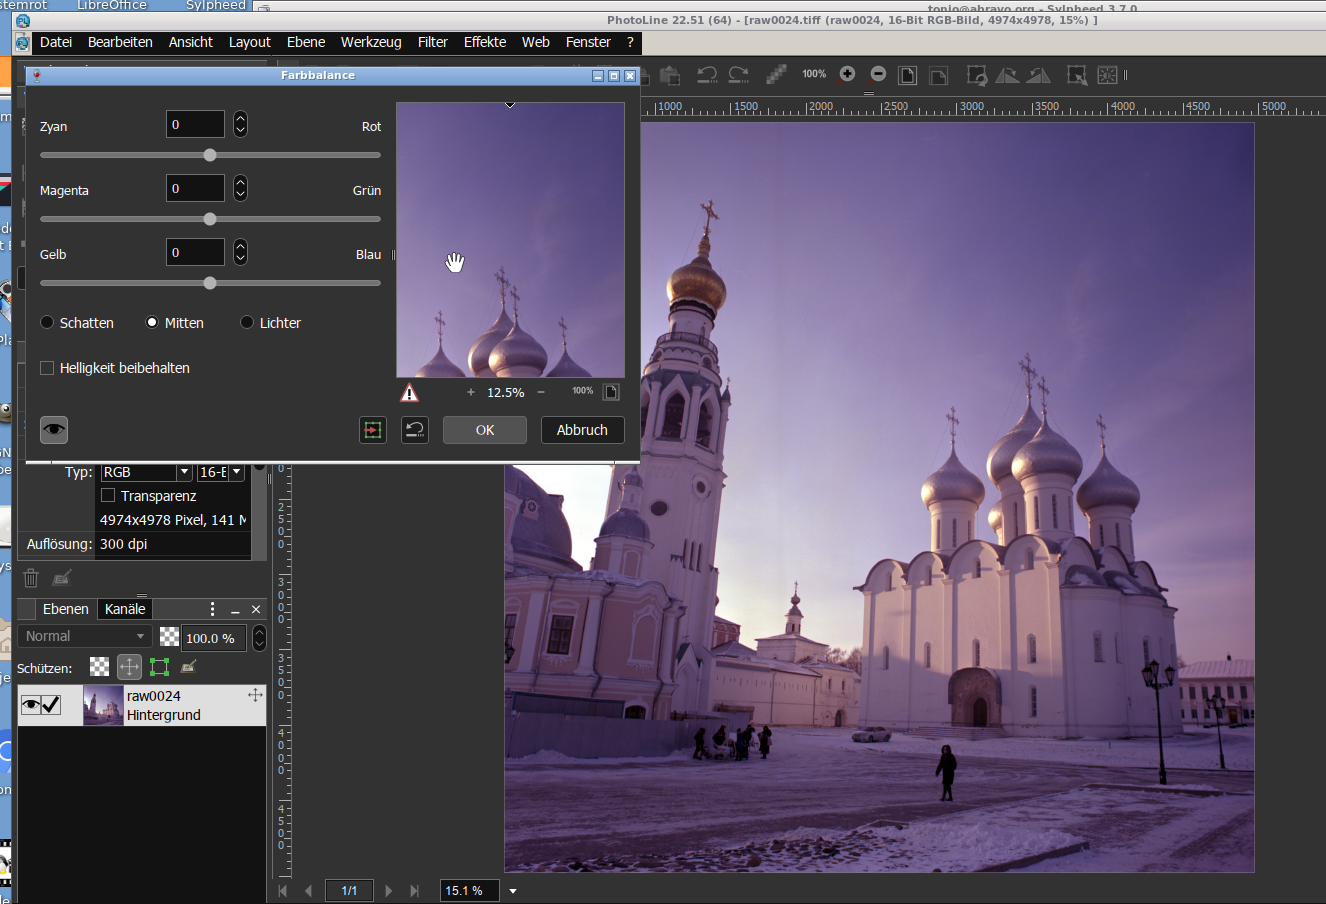The width and height of the screenshot is (1326, 904).
Task: Hide the raw0024 layer via eye icon
Action: point(31,705)
